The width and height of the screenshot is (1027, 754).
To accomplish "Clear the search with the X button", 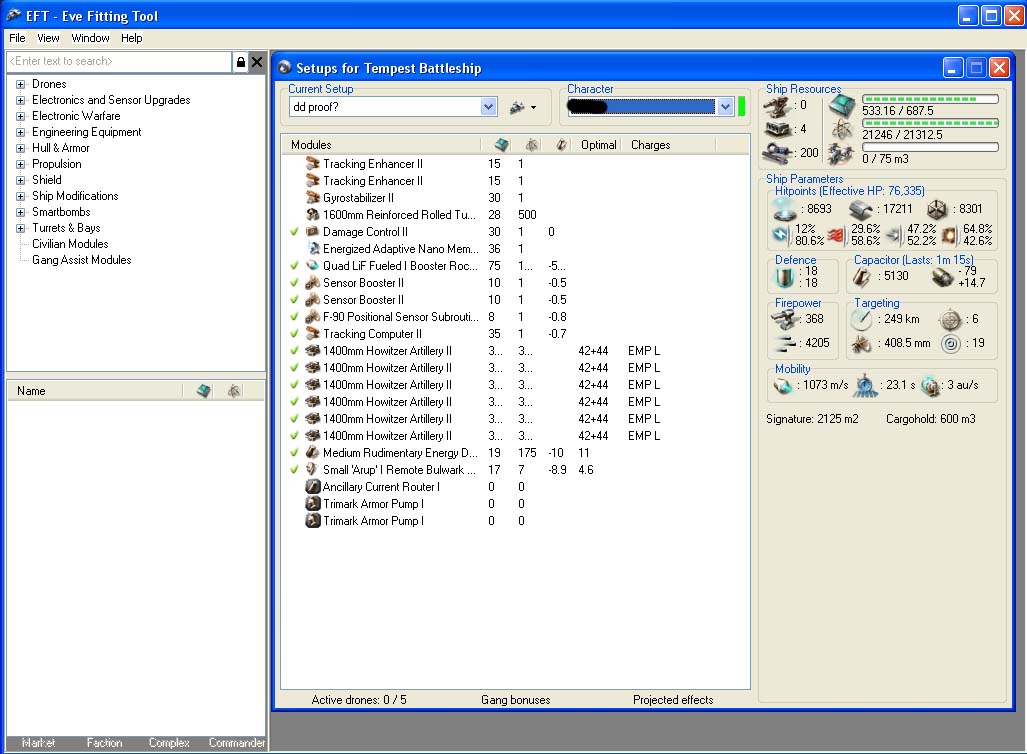I will point(257,62).
